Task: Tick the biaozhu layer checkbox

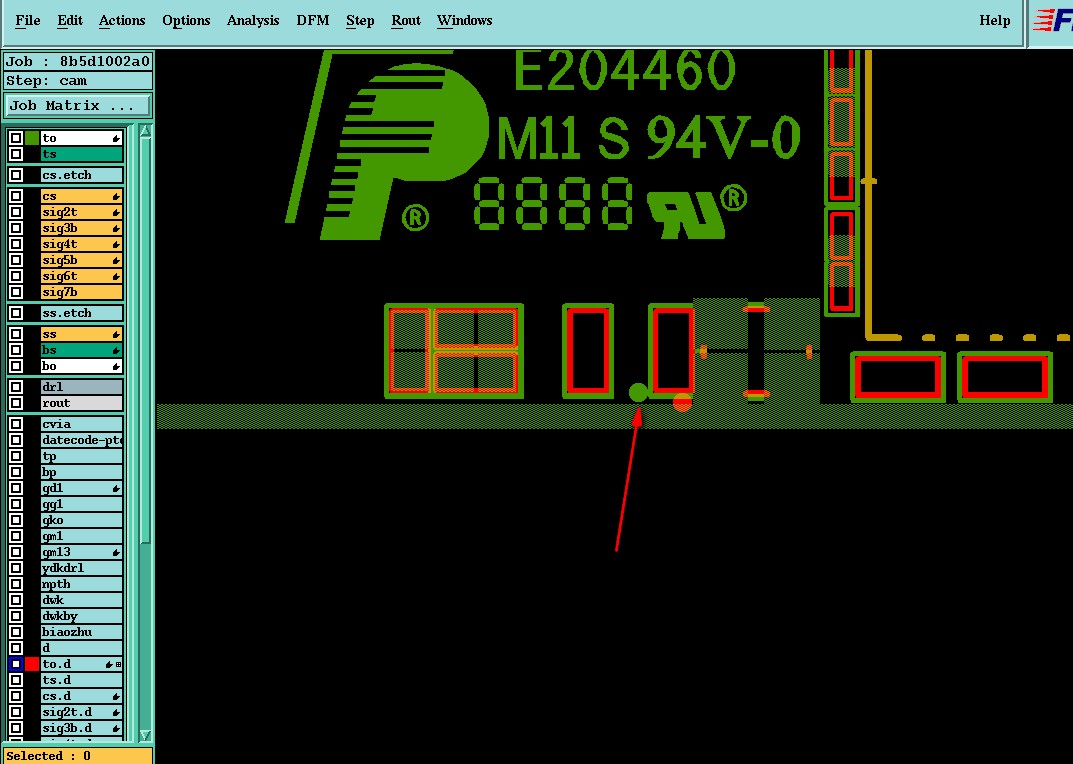Action: coord(16,632)
